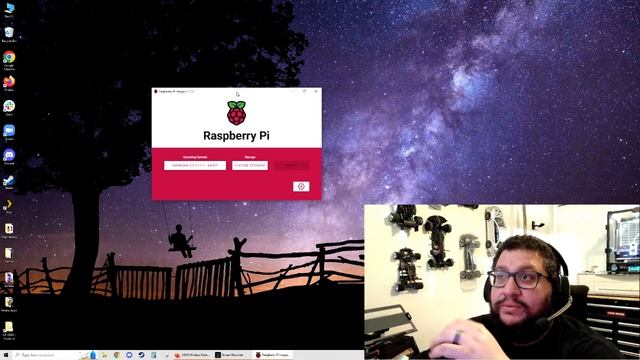Open the Slack desktop shortcut
This screenshot has width=640, height=360.
pos(9,108)
